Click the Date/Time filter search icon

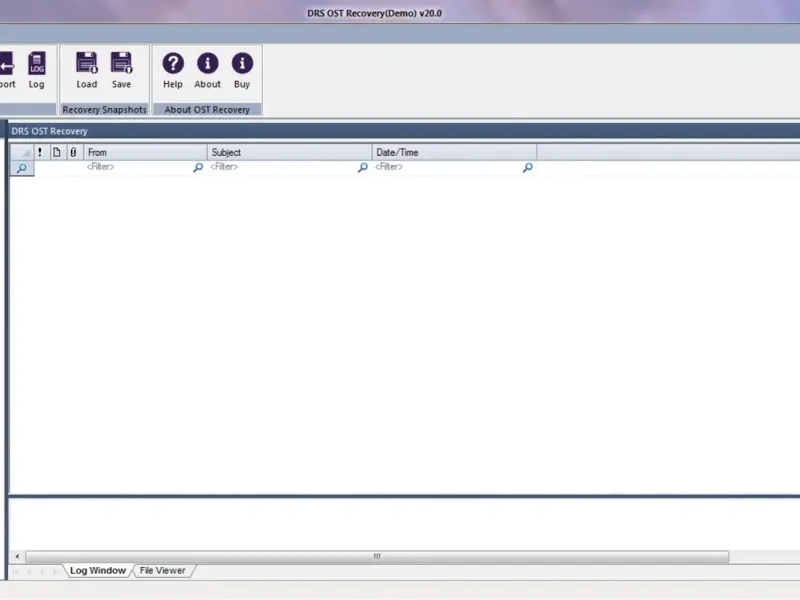click(528, 167)
